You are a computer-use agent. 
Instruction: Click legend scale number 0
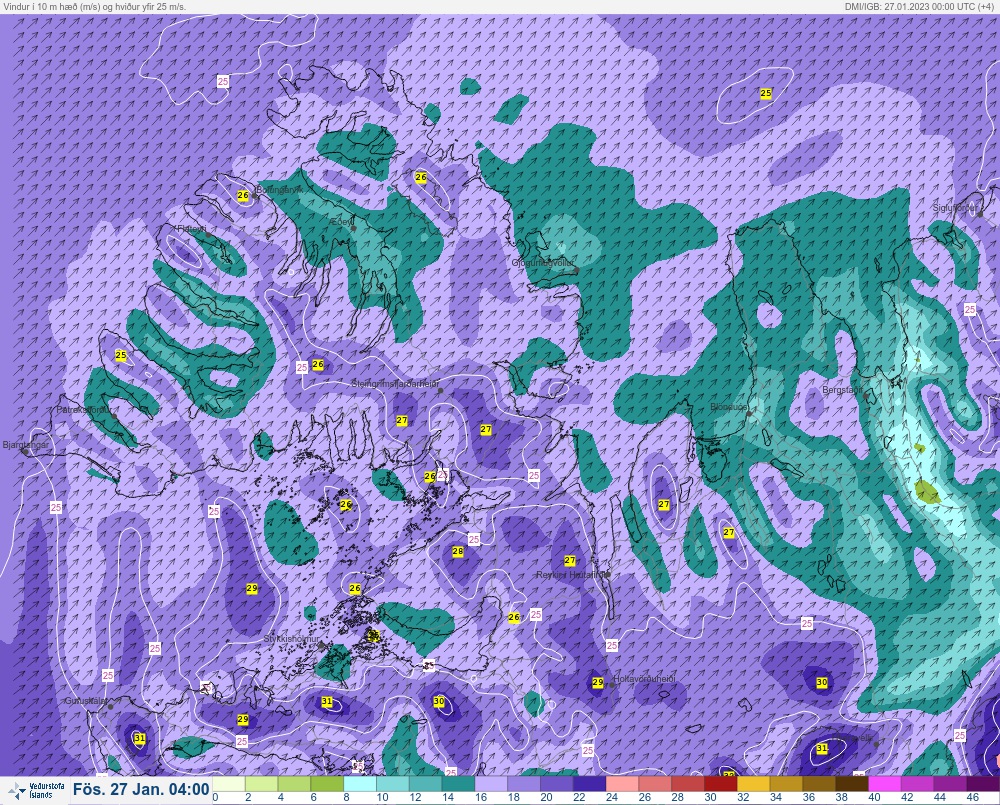click(x=216, y=797)
